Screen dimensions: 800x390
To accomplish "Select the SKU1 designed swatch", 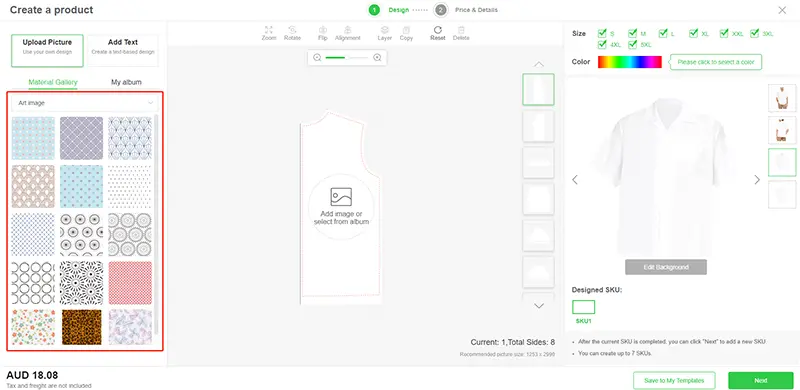I will [x=583, y=307].
